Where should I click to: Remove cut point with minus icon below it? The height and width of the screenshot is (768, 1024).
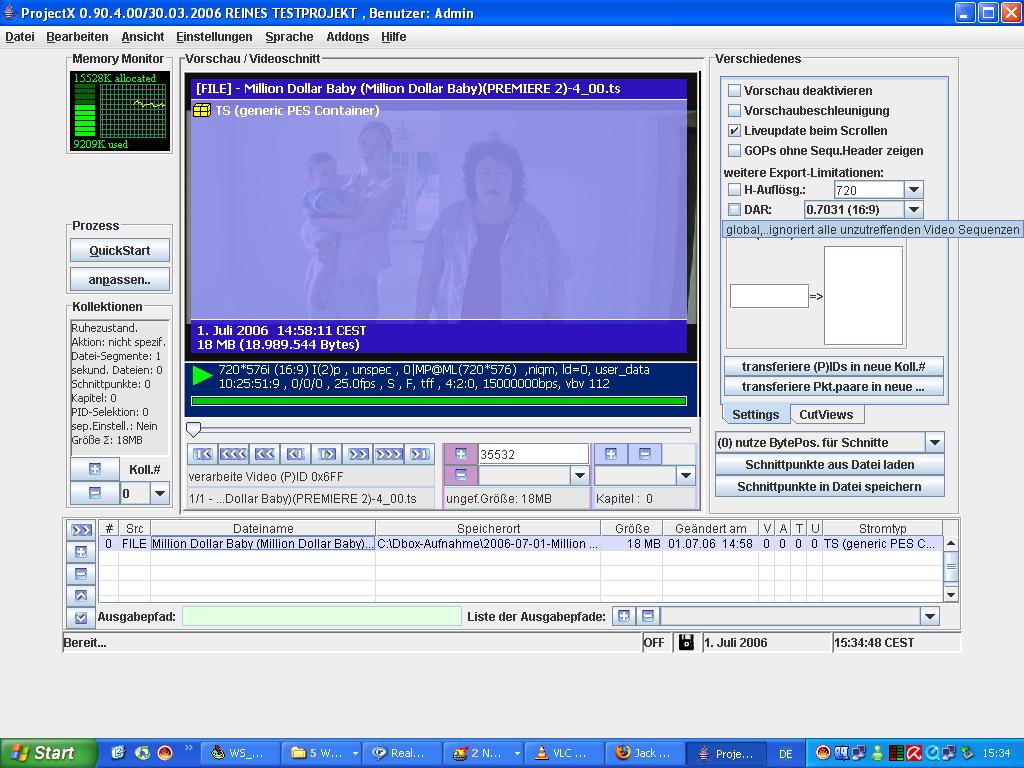(x=461, y=475)
